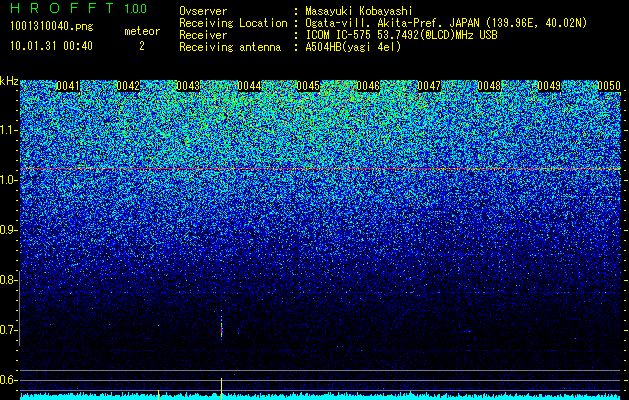The image size is (629, 400).
Task: Click the 0050 time marker
Action: pos(609,86)
